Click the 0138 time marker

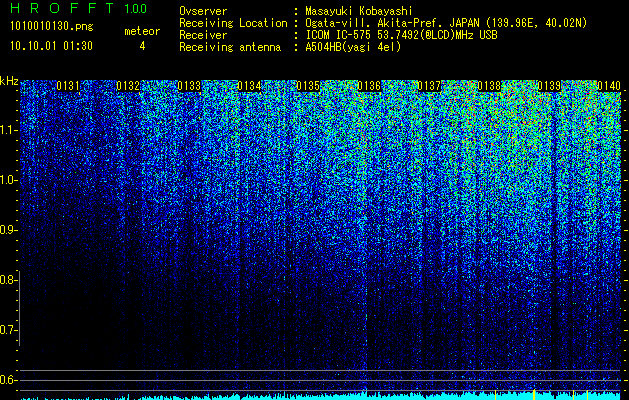489,86
